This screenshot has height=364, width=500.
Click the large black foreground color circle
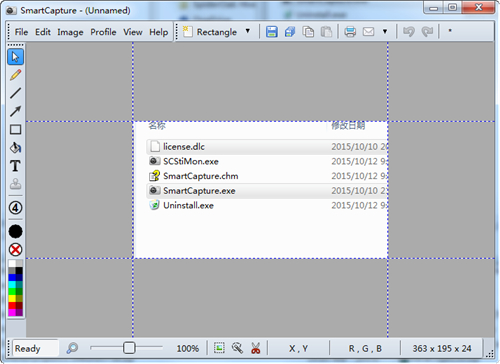tap(15, 231)
